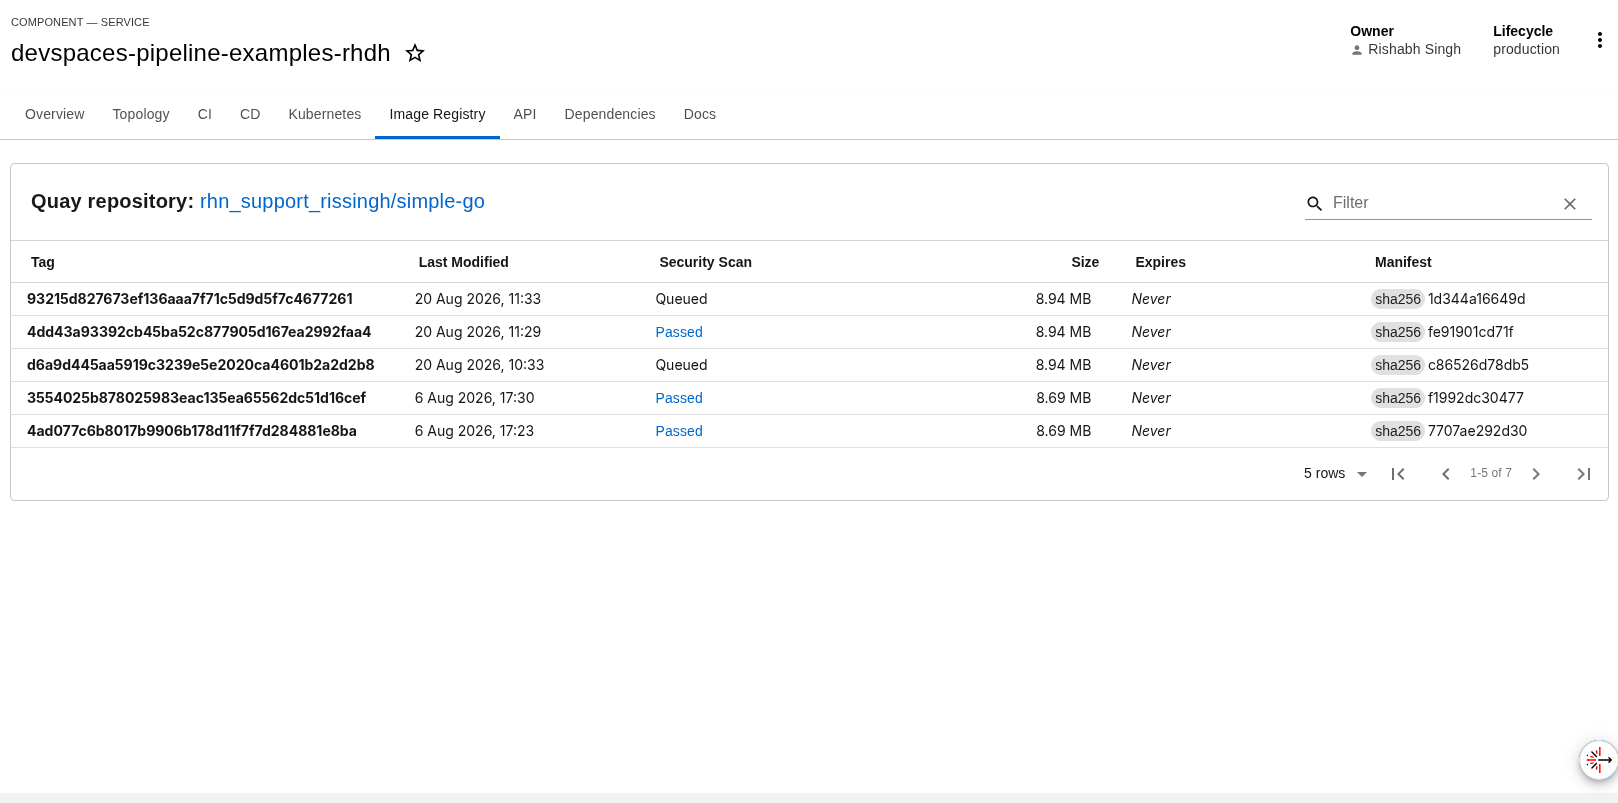
Task: Open the CI tab
Action: [x=205, y=114]
